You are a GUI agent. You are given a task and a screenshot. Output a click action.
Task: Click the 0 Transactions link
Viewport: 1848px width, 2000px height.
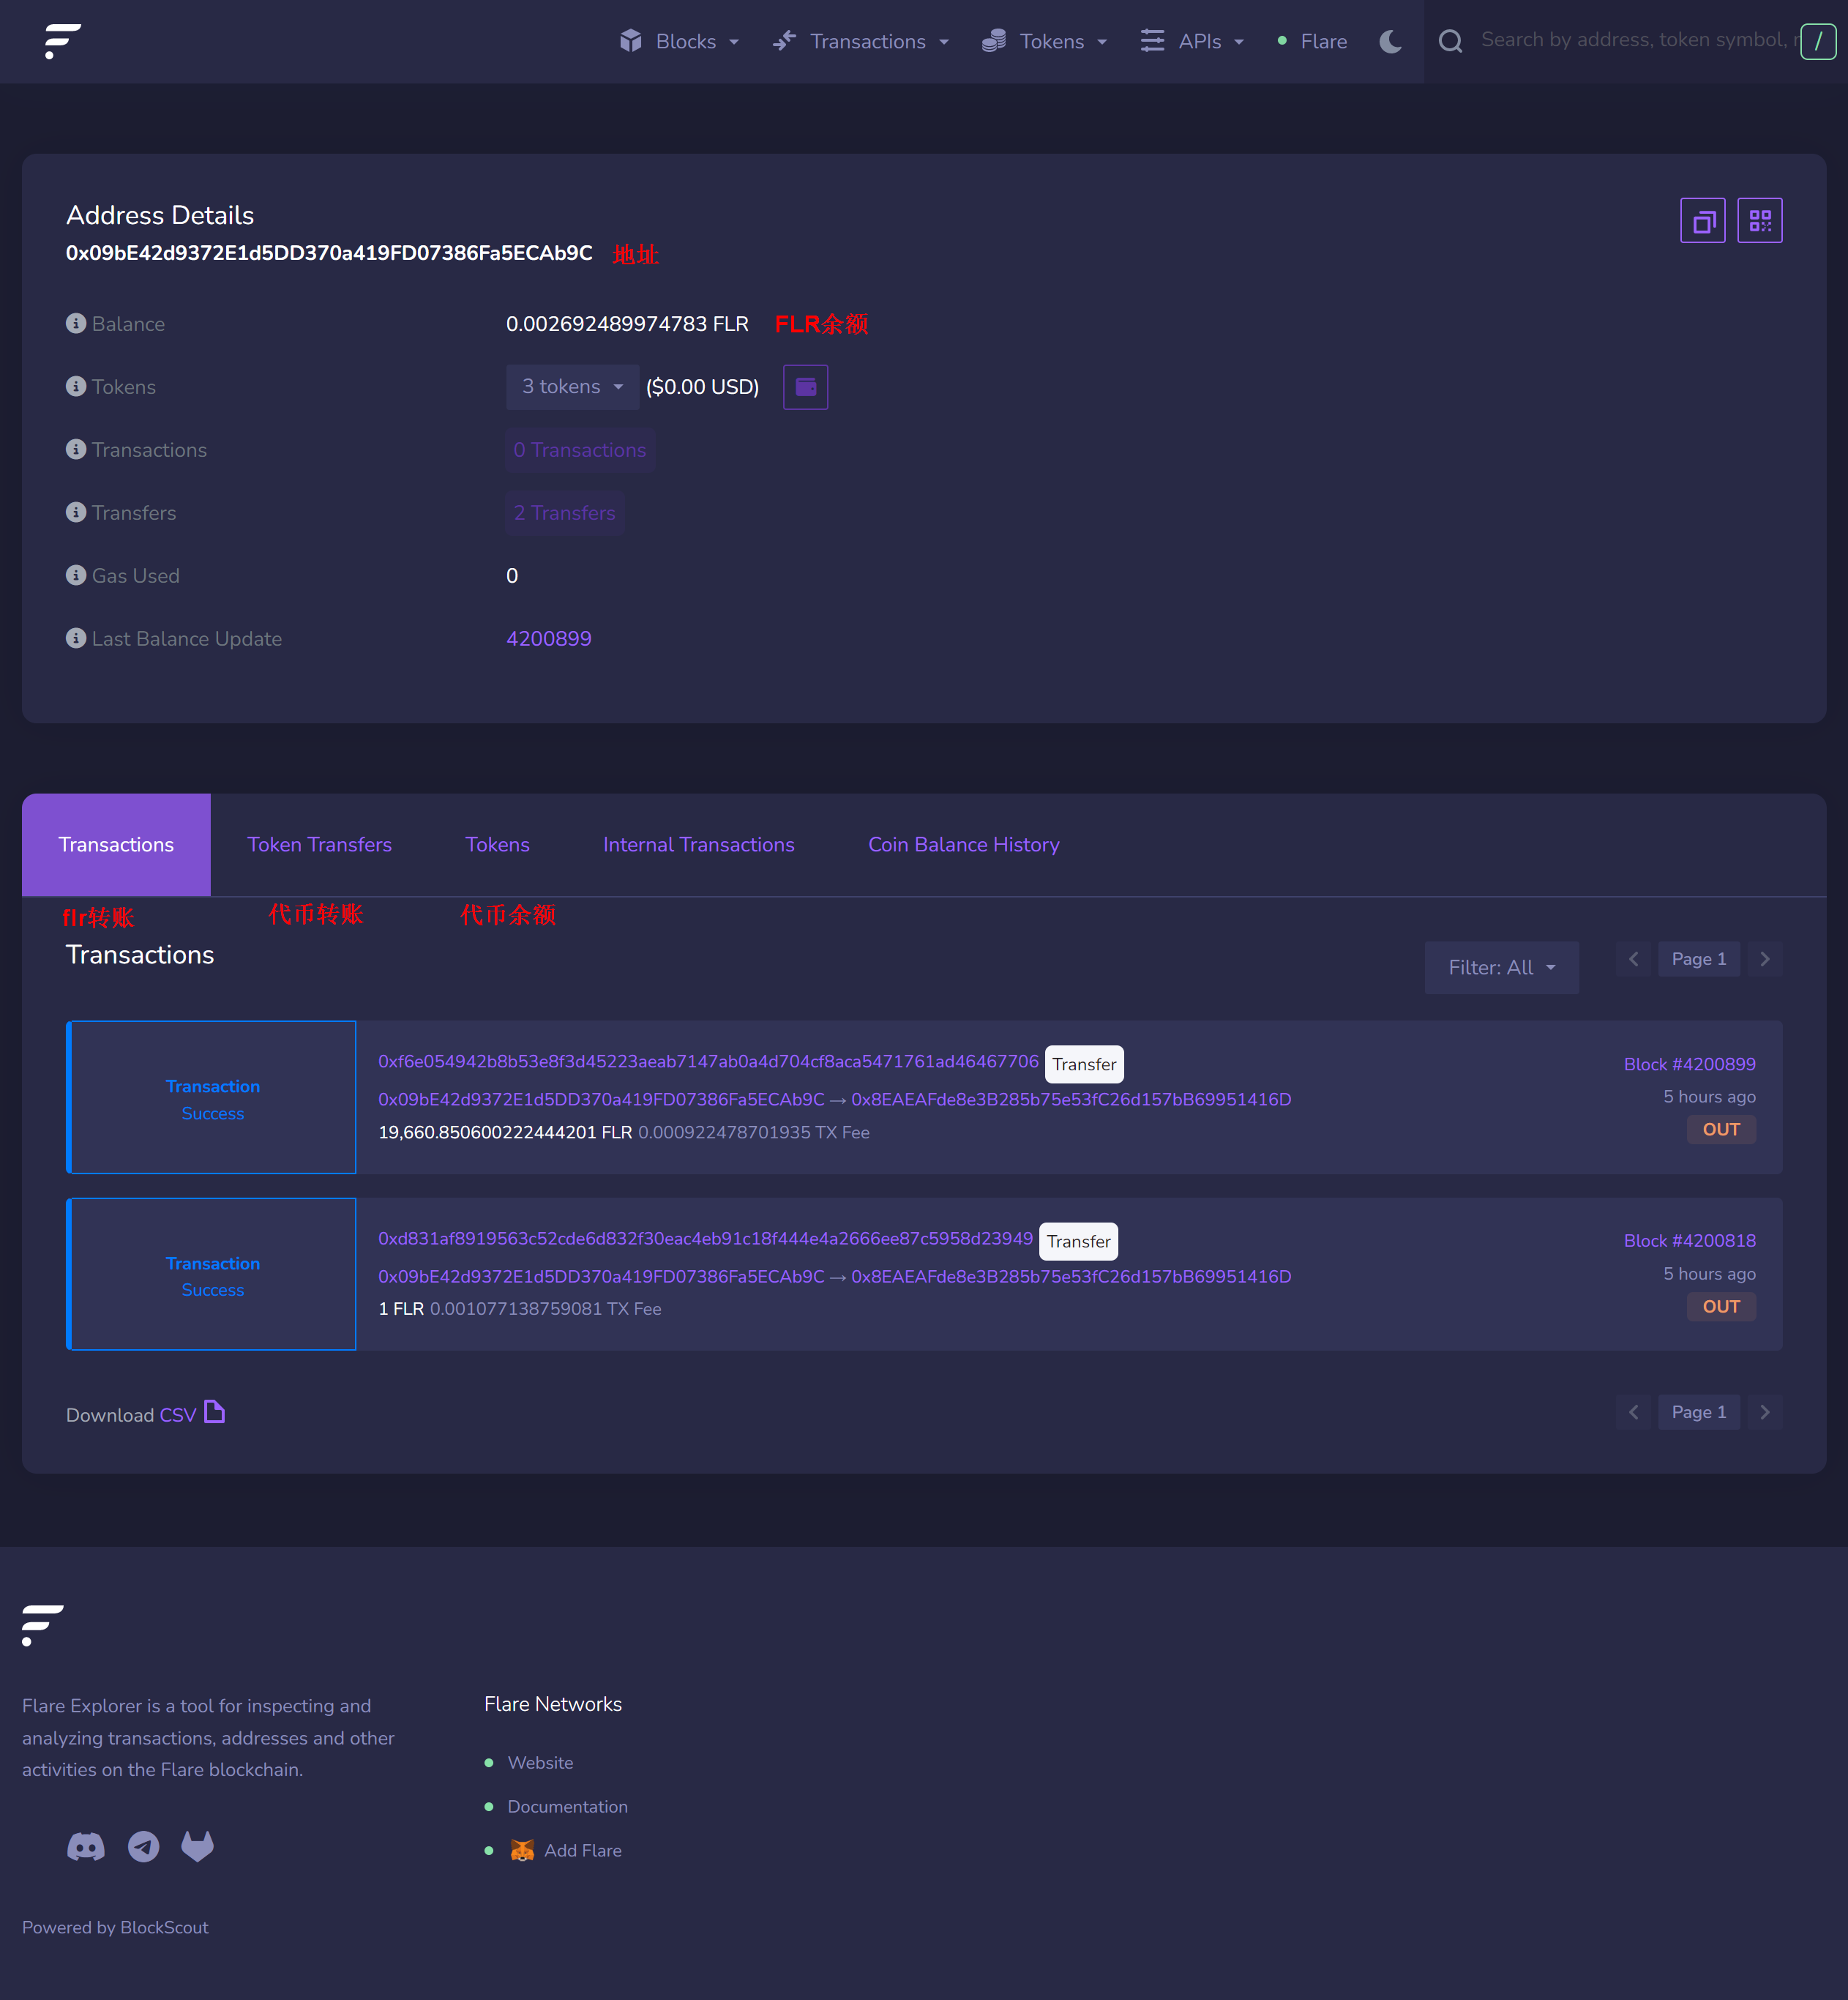(x=580, y=450)
